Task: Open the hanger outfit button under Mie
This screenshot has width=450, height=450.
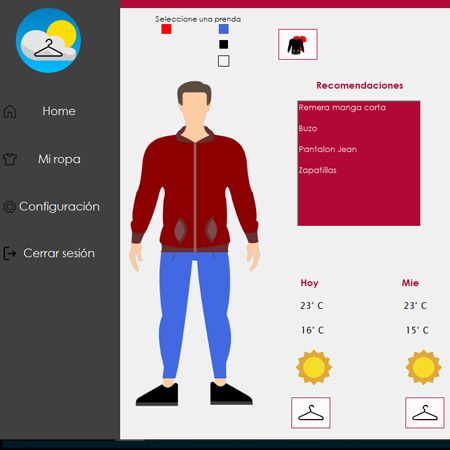Action: (425, 413)
